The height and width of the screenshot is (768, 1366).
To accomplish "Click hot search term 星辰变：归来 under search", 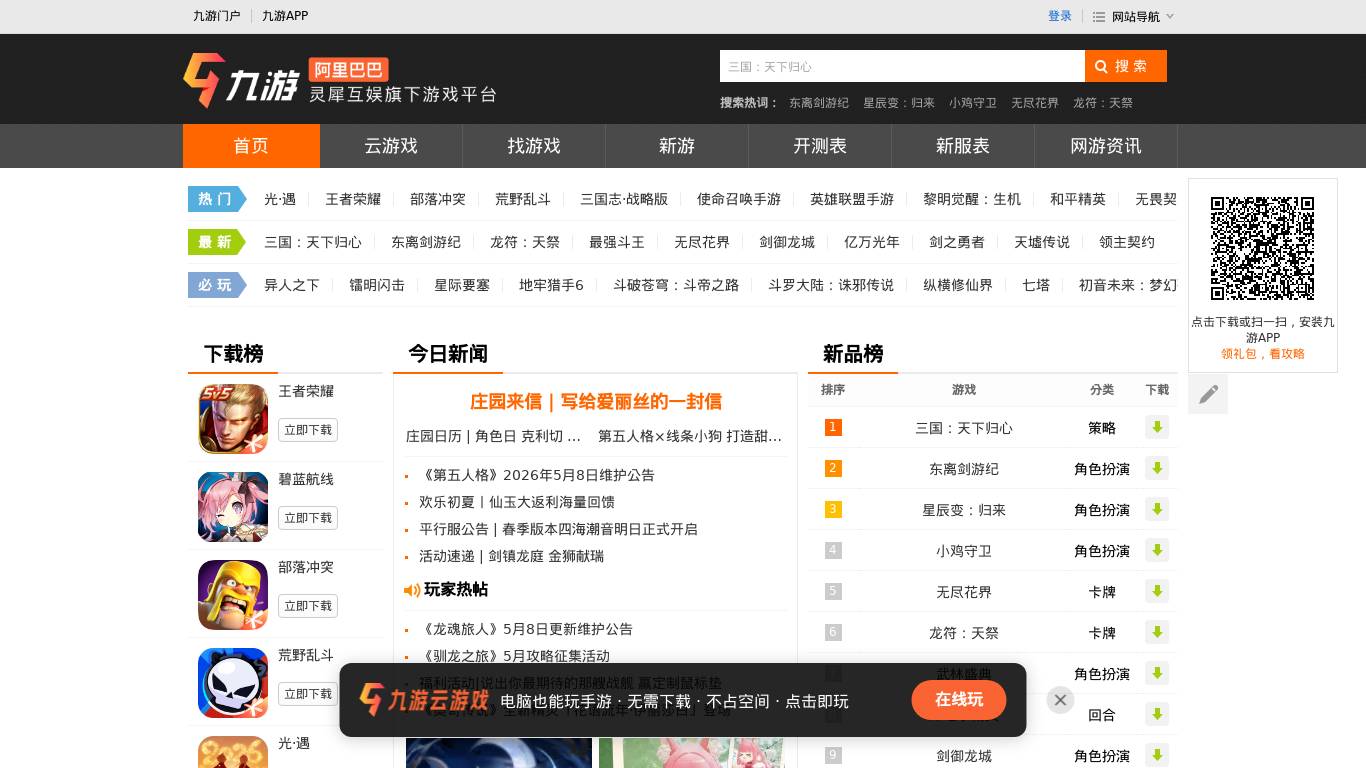I will (x=899, y=103).
